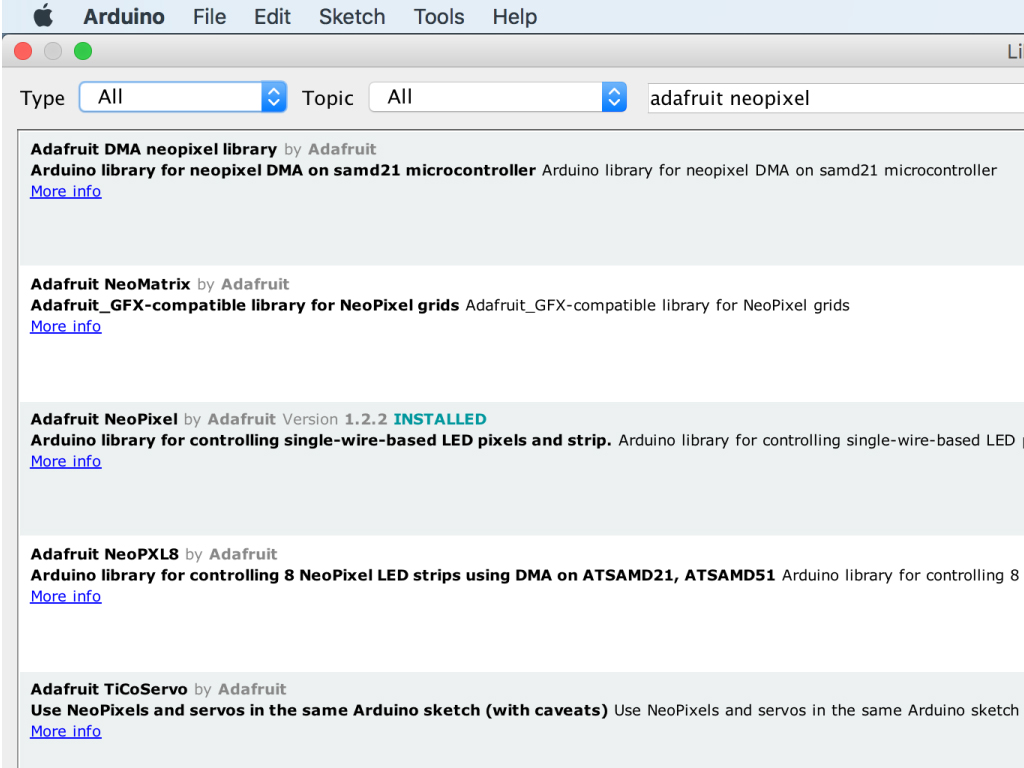
Task: Open the Help menu
Action: (x=515, y=16)
